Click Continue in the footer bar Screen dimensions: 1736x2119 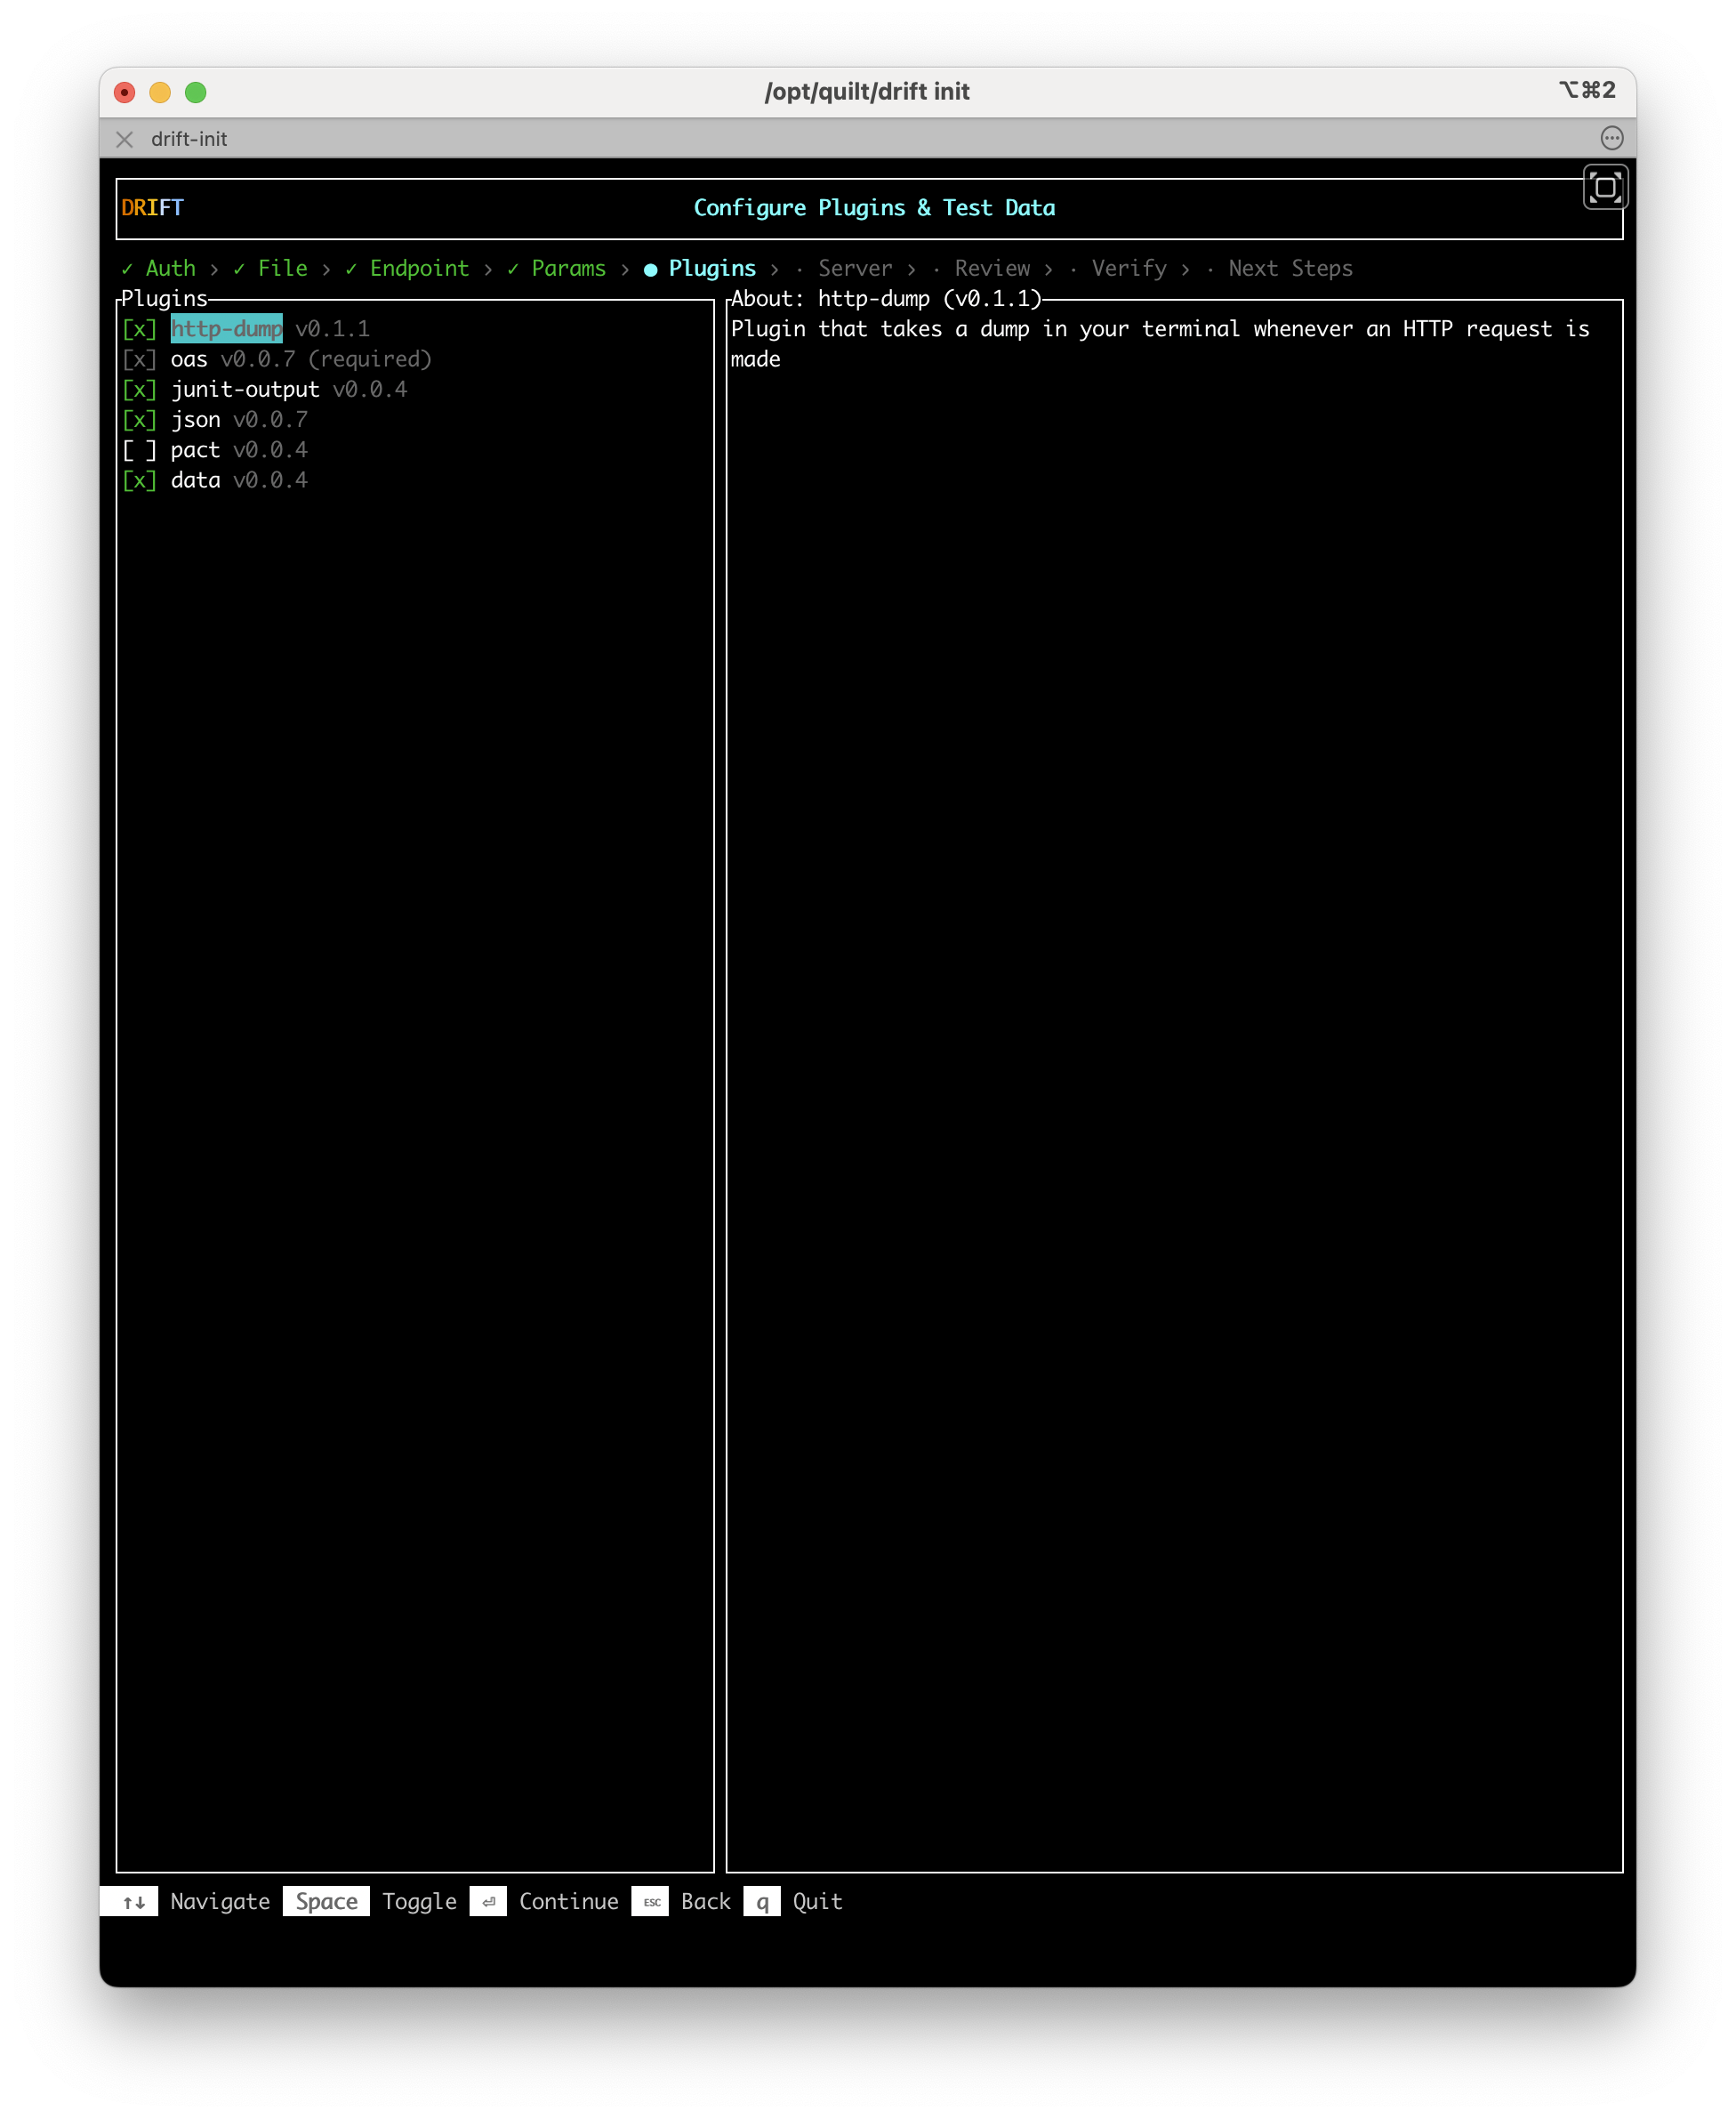point(568,1901)
